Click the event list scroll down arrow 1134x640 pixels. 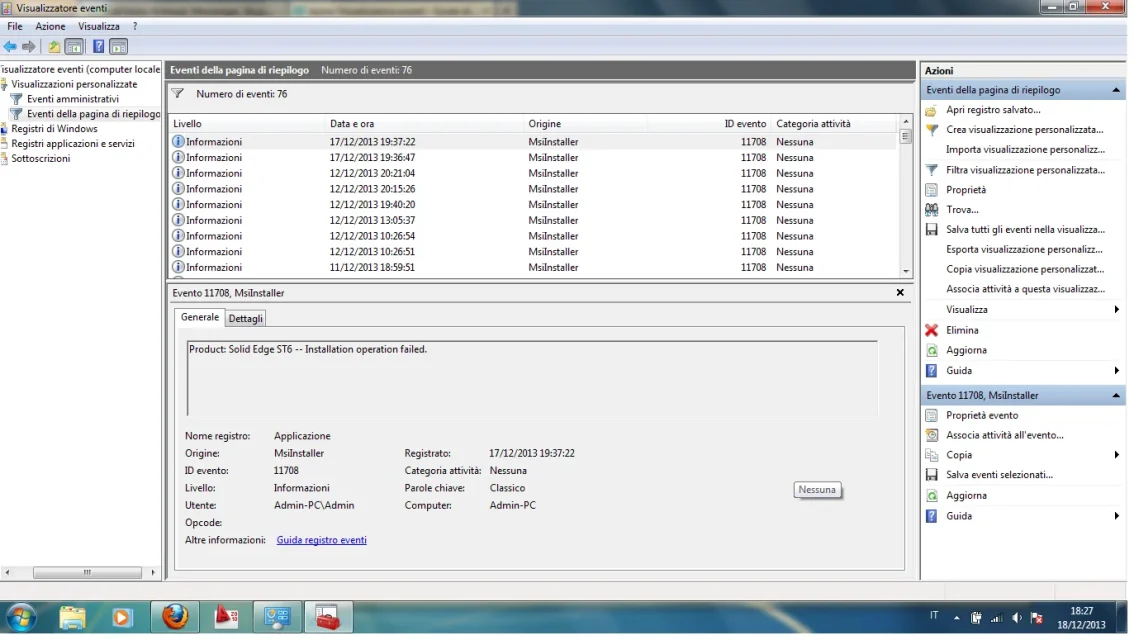click(905, 271)
